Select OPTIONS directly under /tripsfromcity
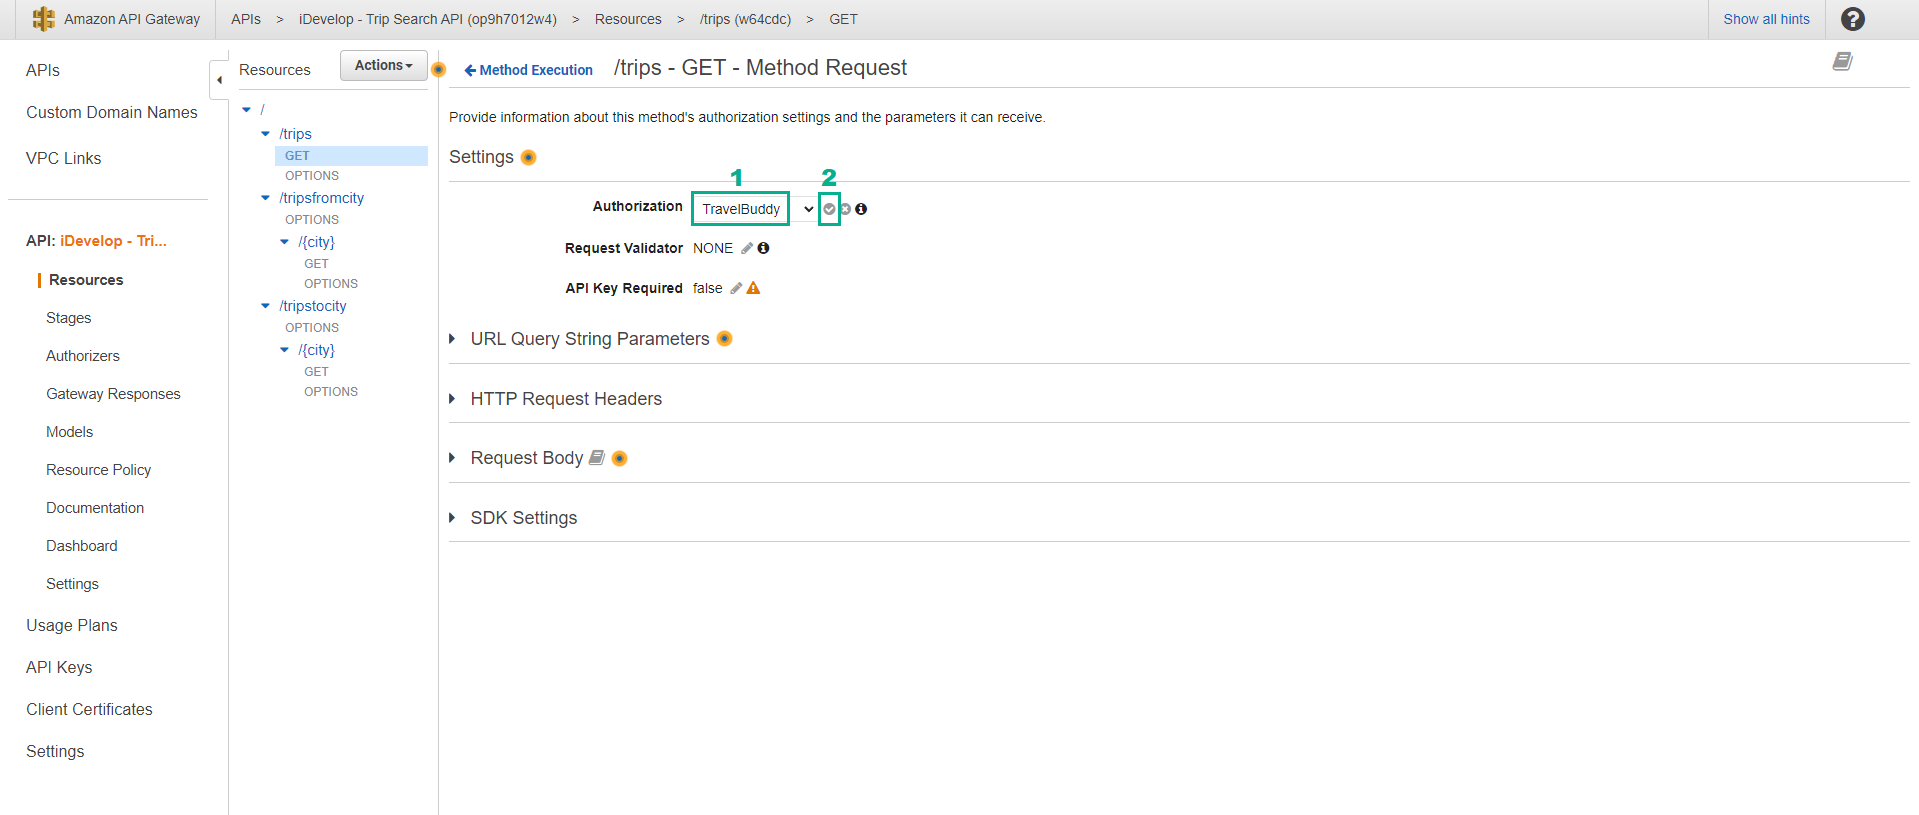 312,220
